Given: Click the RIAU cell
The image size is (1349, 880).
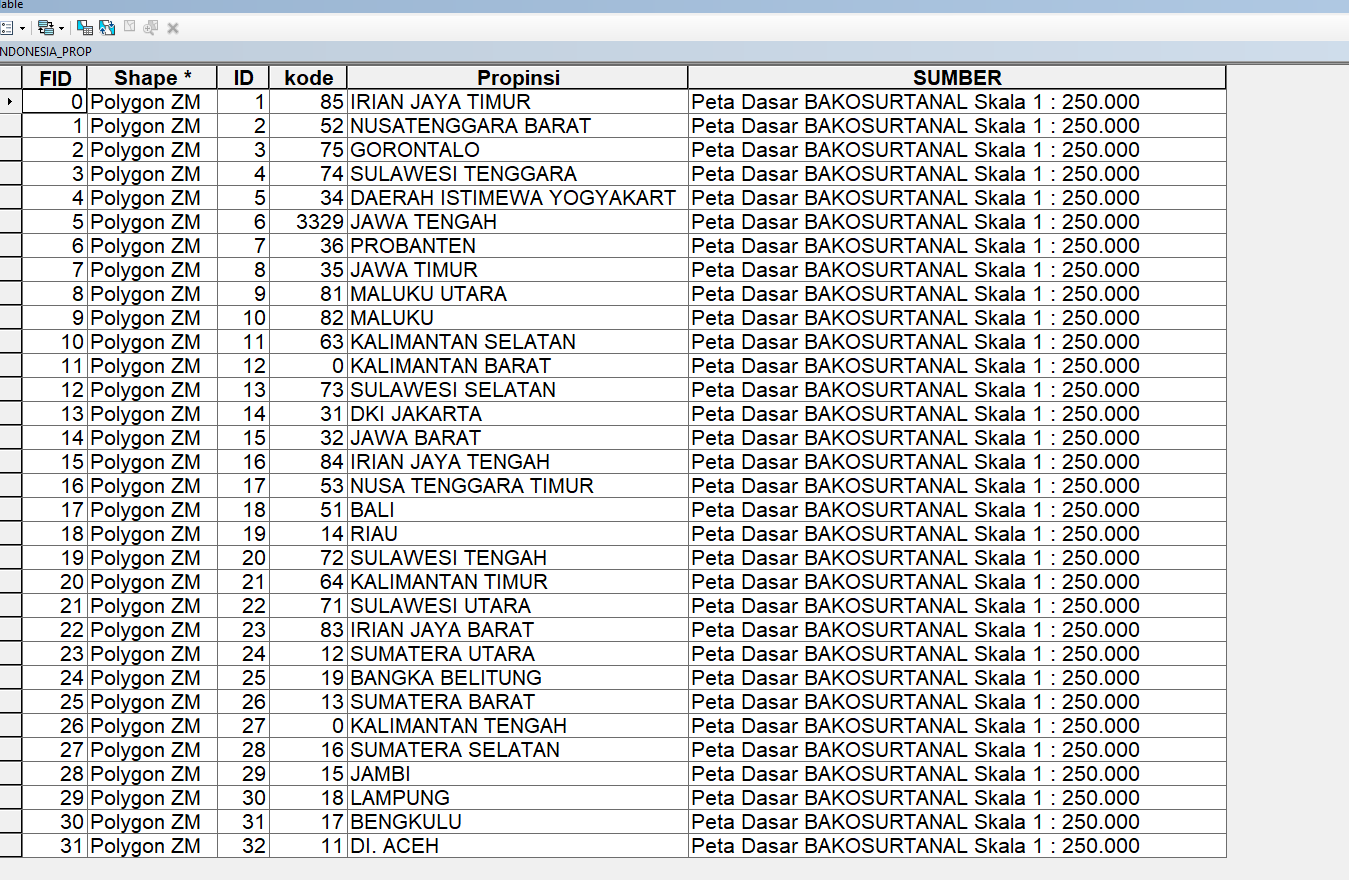Looking at the screenshot, I should (x=518, y=534).
